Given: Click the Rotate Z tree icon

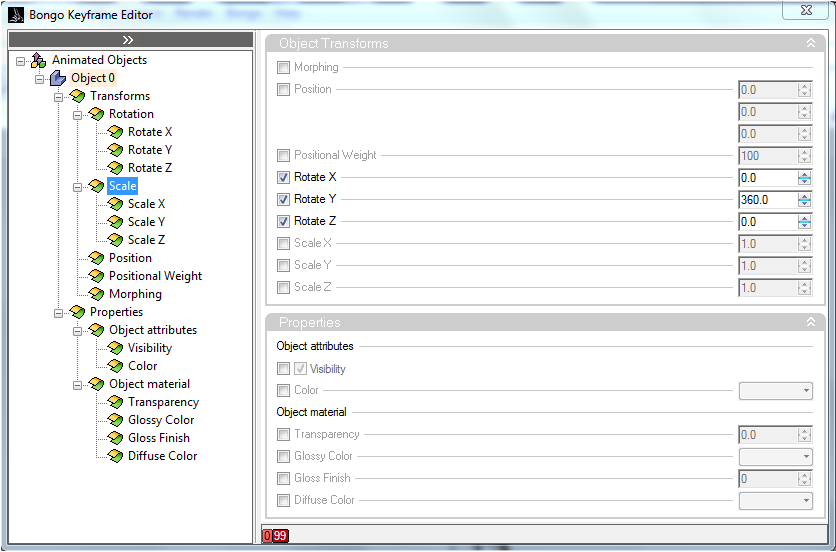Looking at the screenshot, I should pos(115,168).
